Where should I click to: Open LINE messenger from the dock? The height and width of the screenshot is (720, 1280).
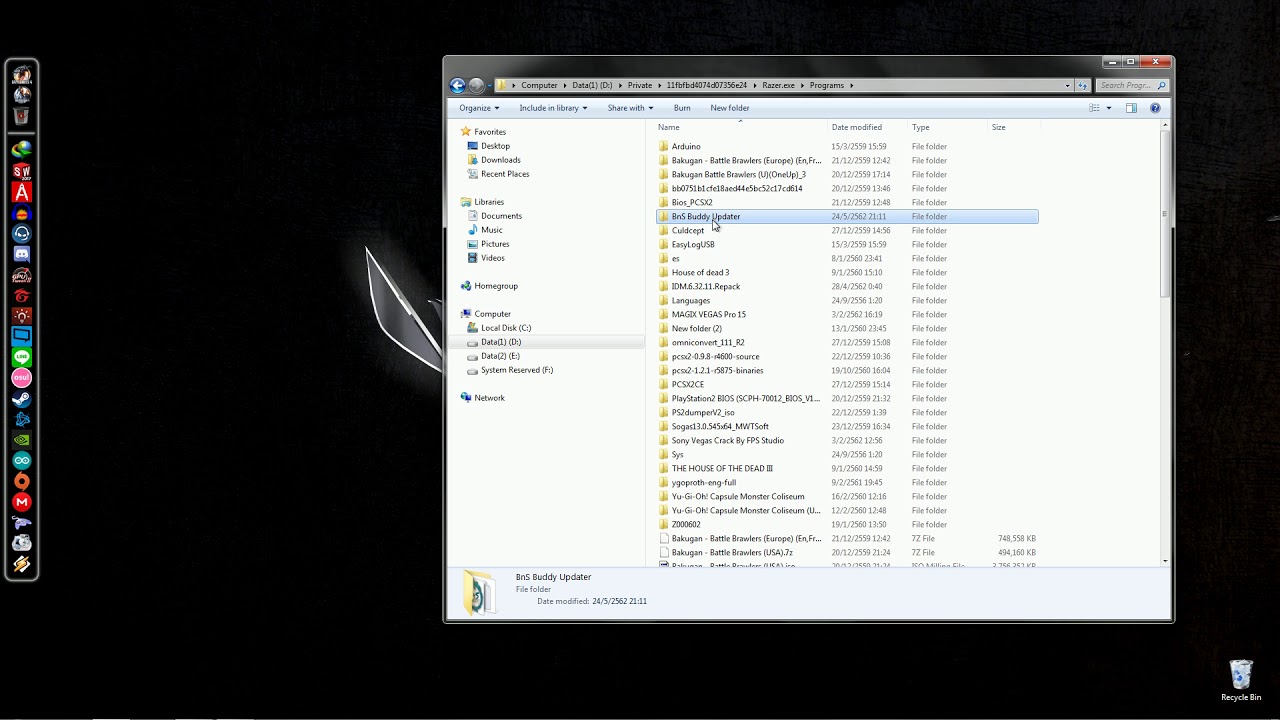click(x=22, y=357)
